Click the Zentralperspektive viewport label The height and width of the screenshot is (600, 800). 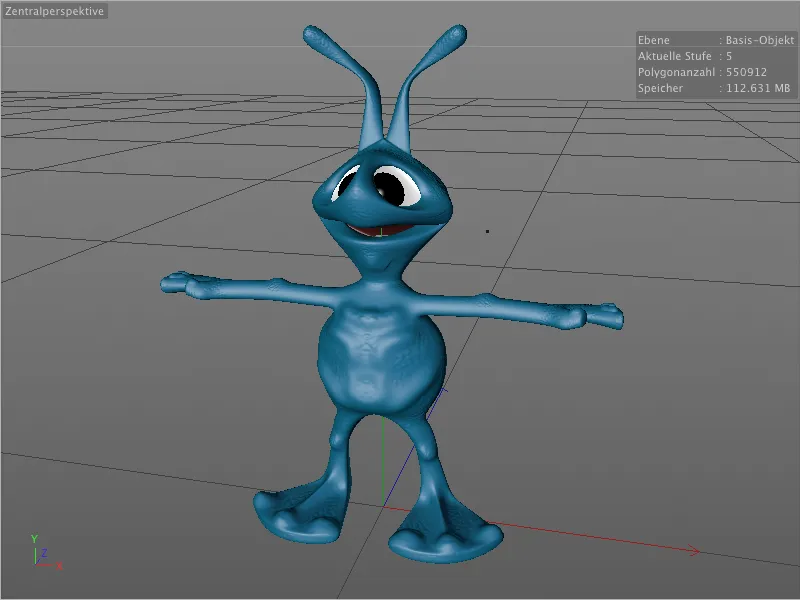coord(55,11)
